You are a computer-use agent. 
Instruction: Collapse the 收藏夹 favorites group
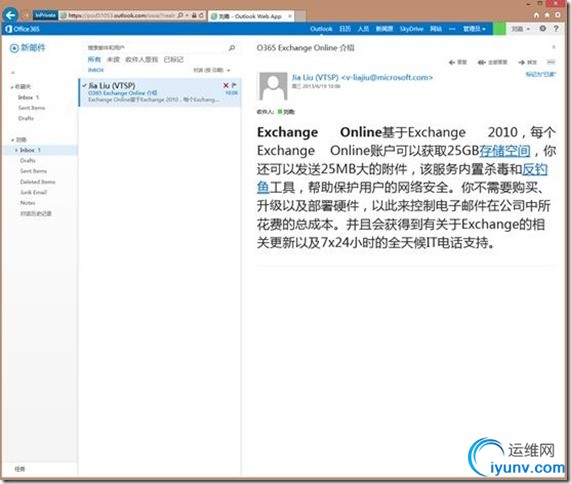tap(12, 87)
